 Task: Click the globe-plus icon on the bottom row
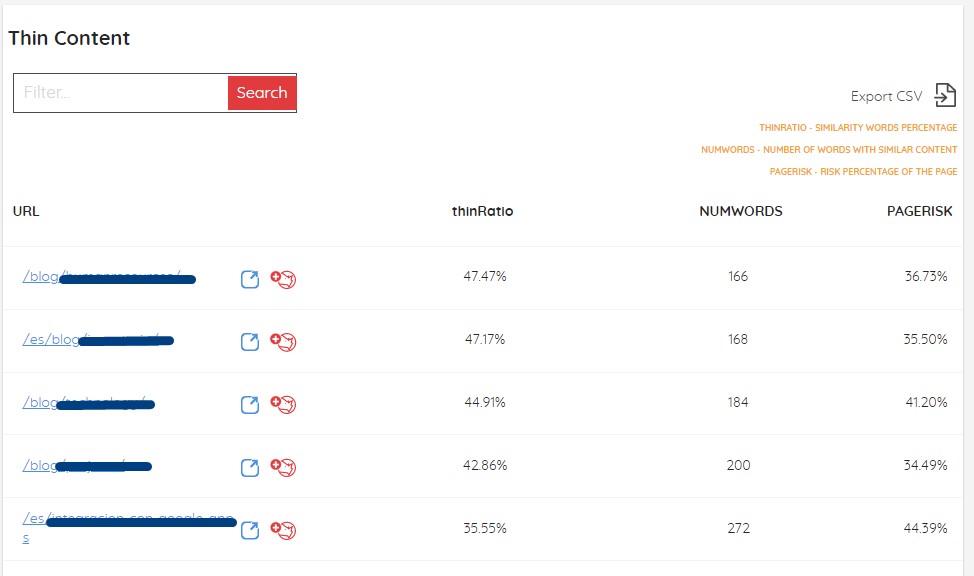click(x=283, y=531)
